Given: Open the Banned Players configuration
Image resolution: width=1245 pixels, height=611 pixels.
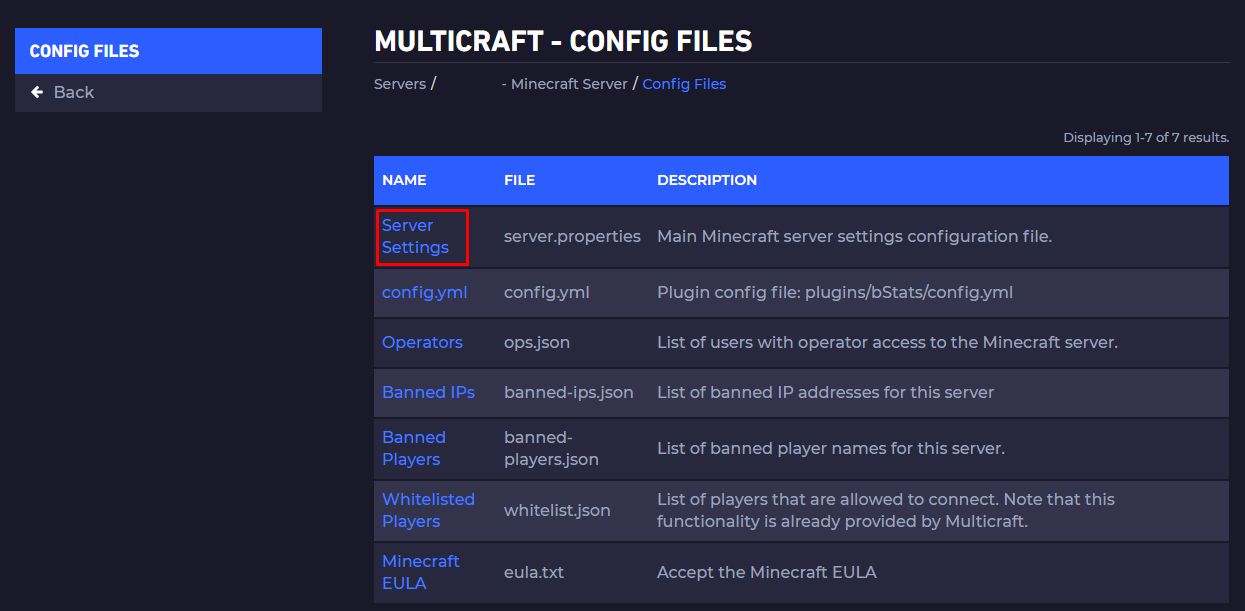Looking at the screenshot, I should [x=414, y=448].
